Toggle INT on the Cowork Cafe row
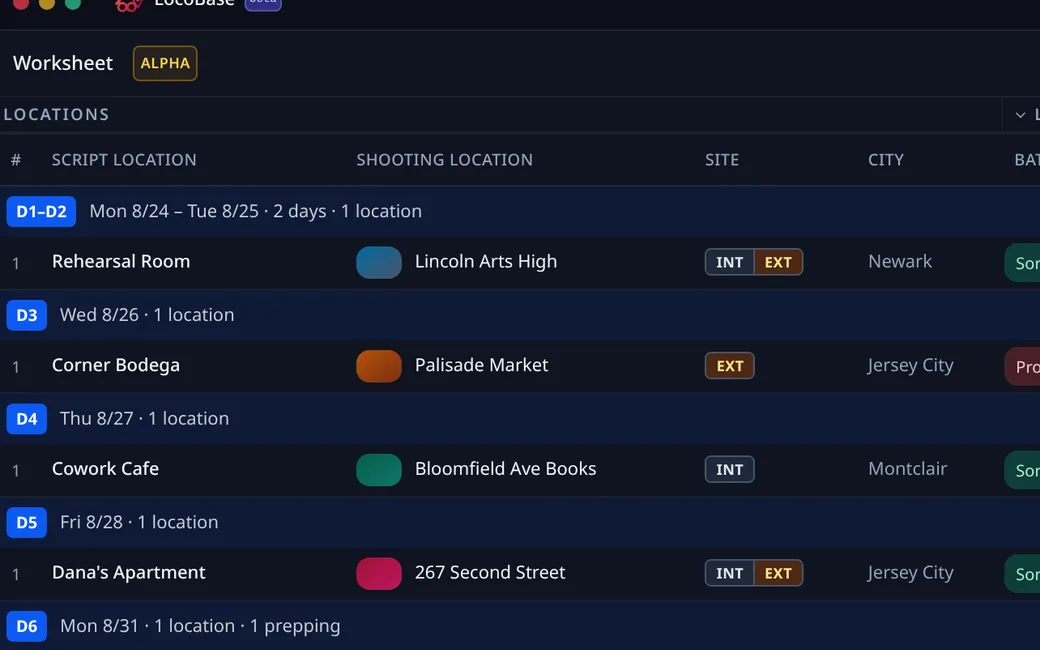Image resolution: width=1040 pixels, height=650 pixels. click(730, 470)
